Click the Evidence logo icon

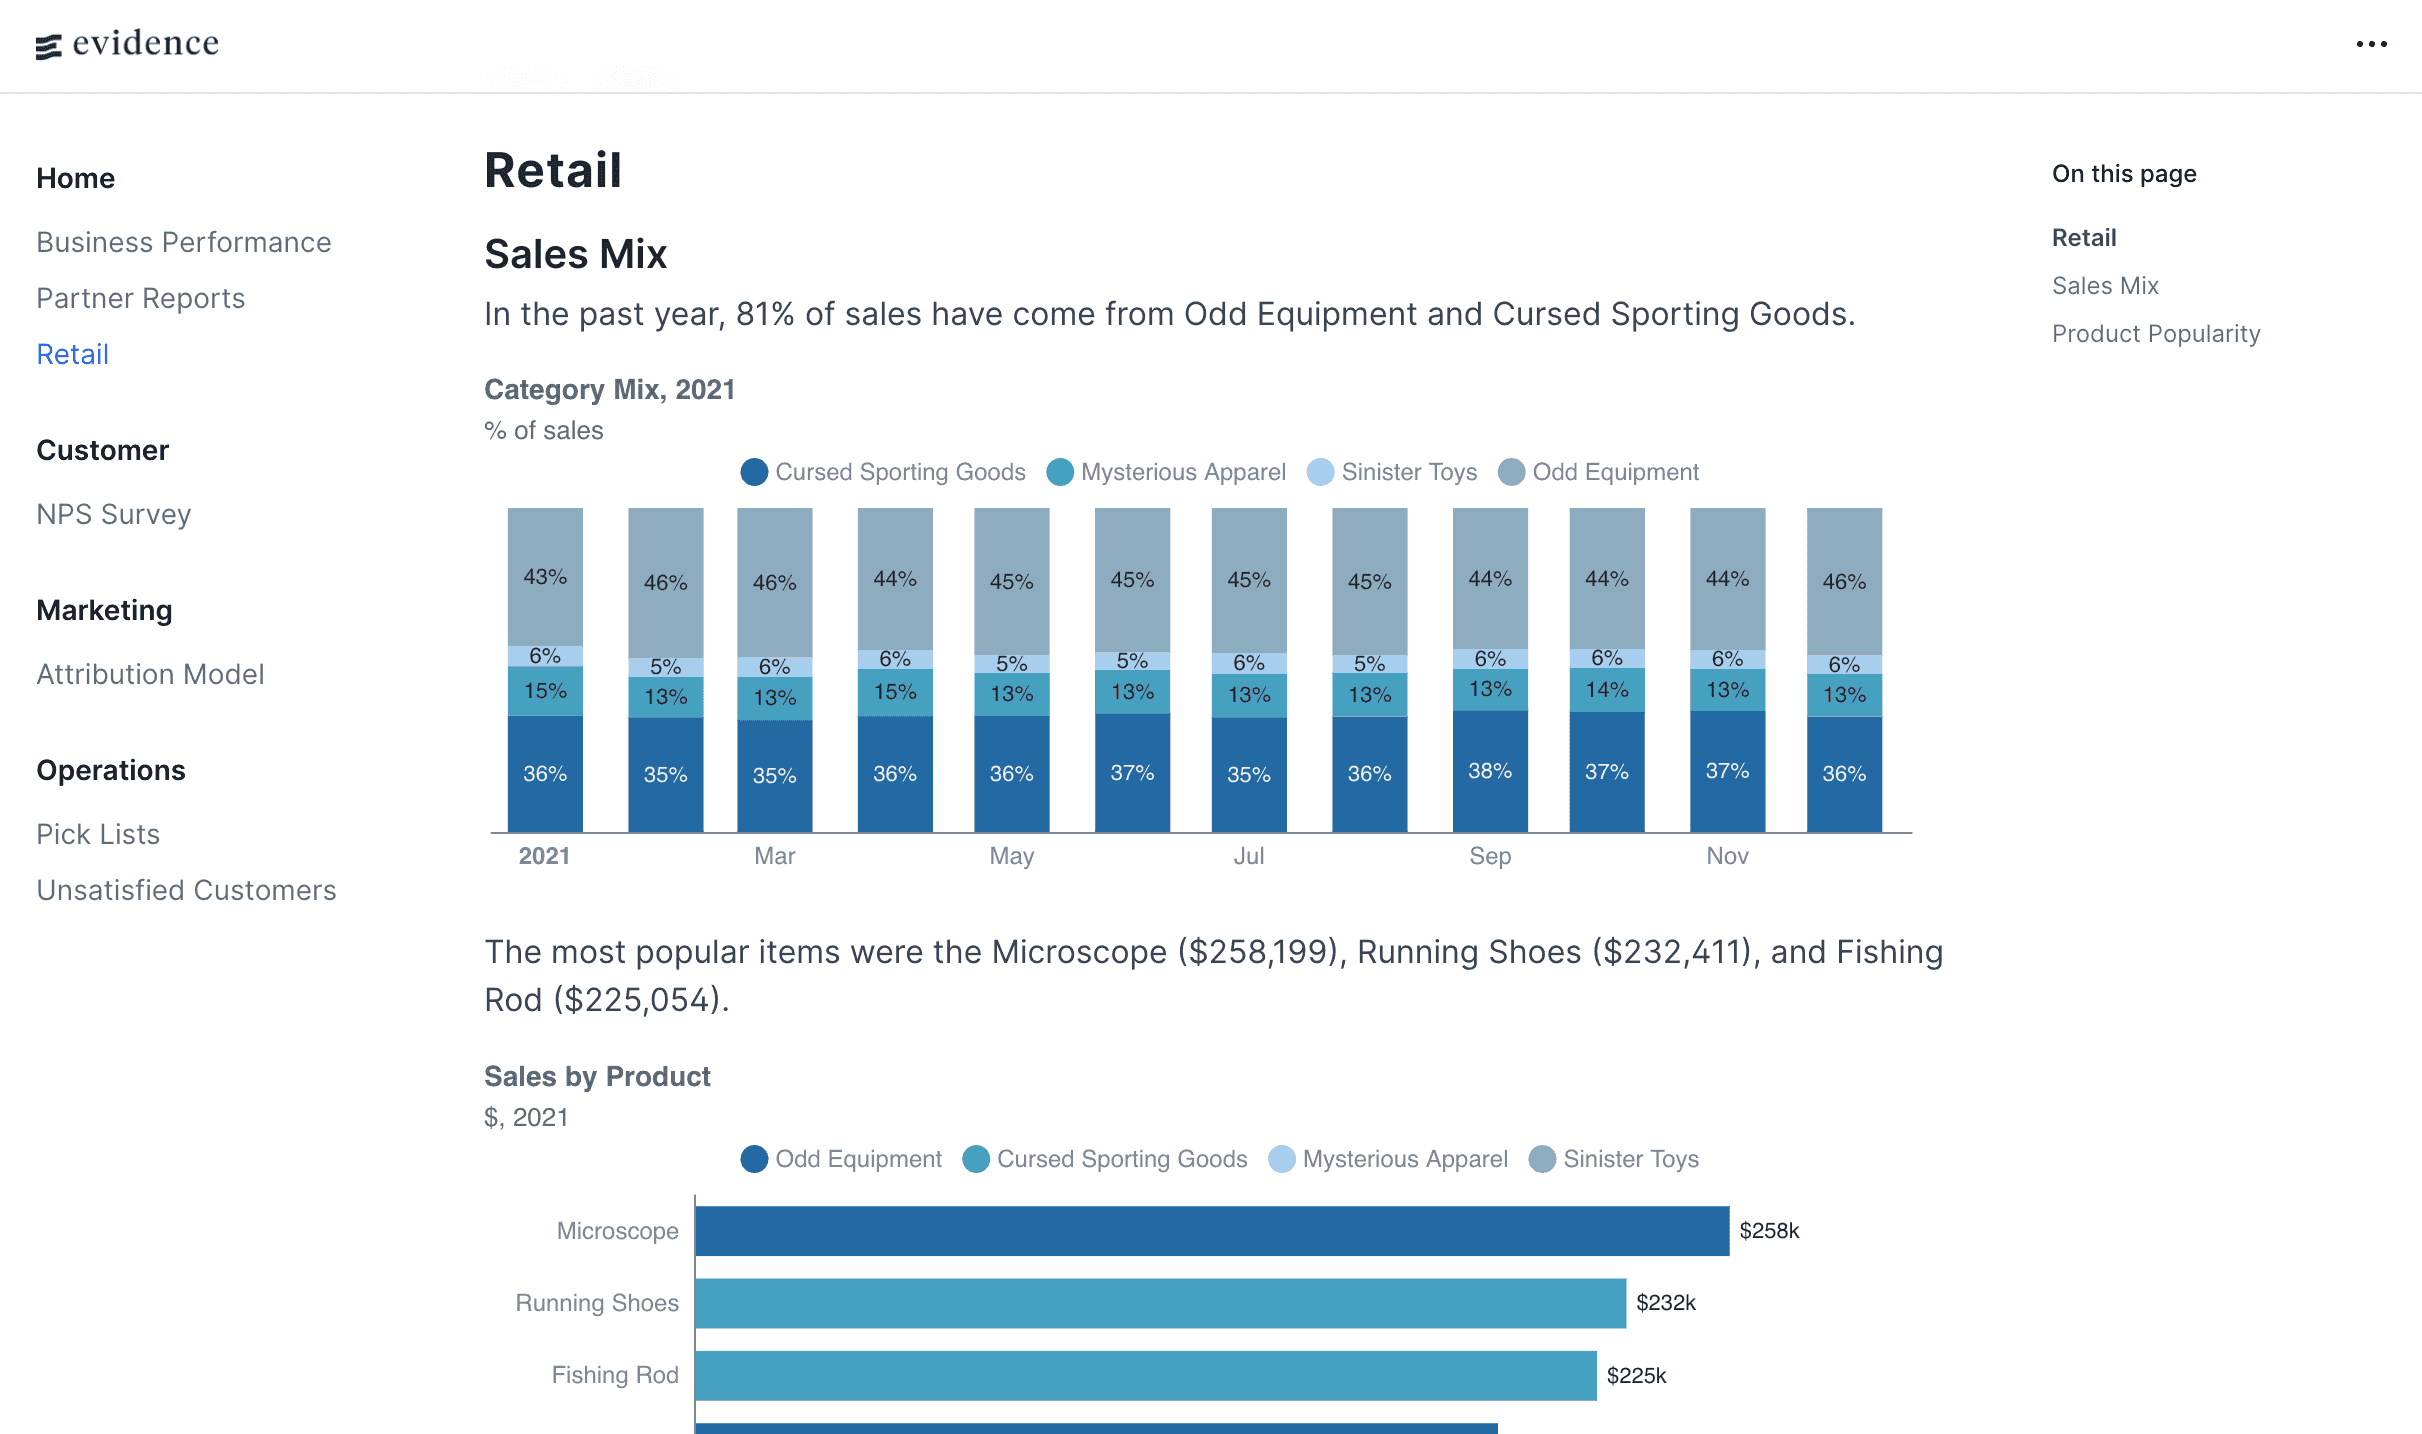pos(49,46)
